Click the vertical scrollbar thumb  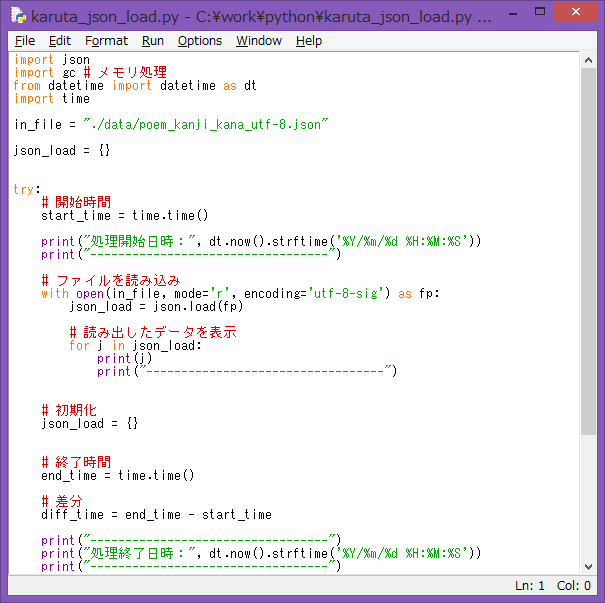click(588, 250)
